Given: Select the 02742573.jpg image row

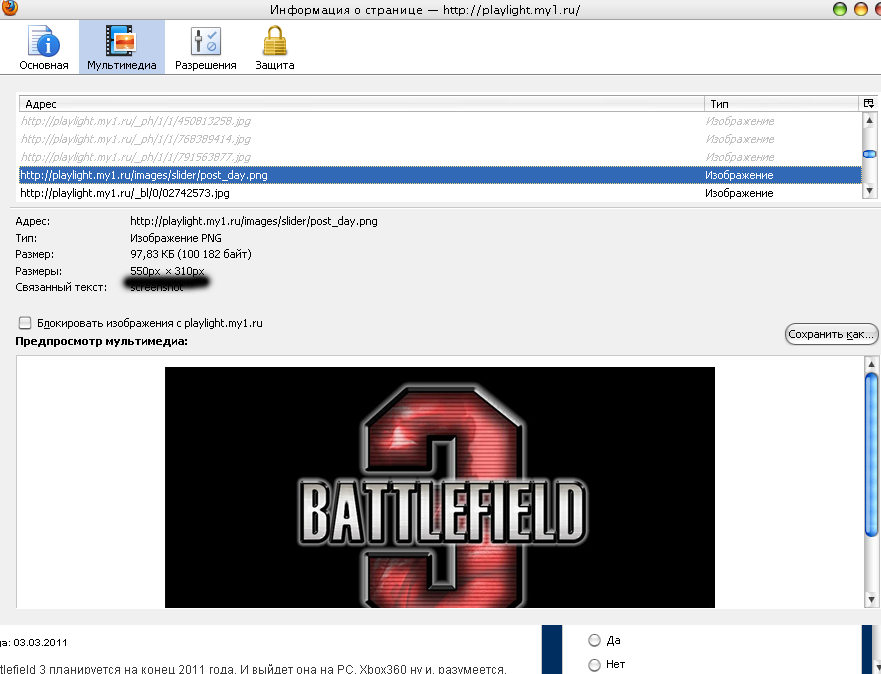Looking at the screenshot, I should pyautogui.click(x=440, y=193).
